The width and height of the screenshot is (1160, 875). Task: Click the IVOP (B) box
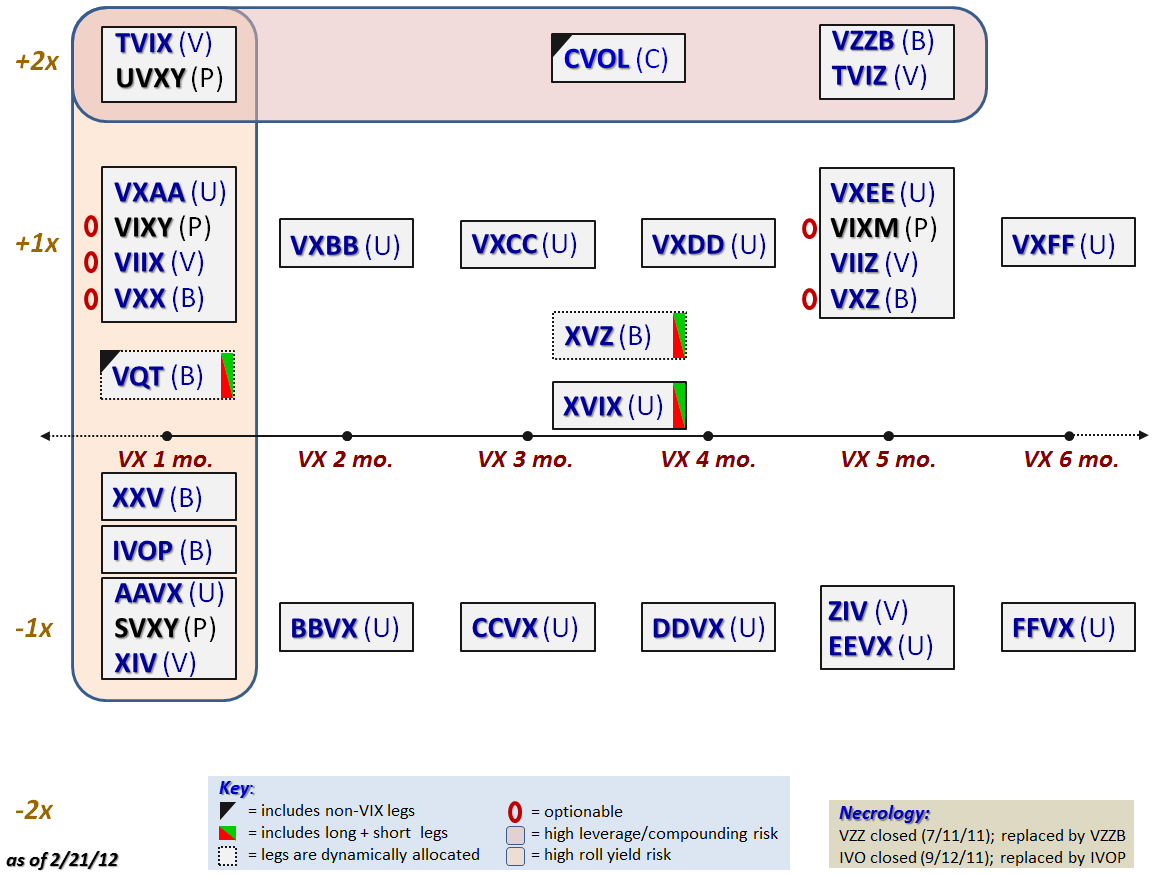169,550
